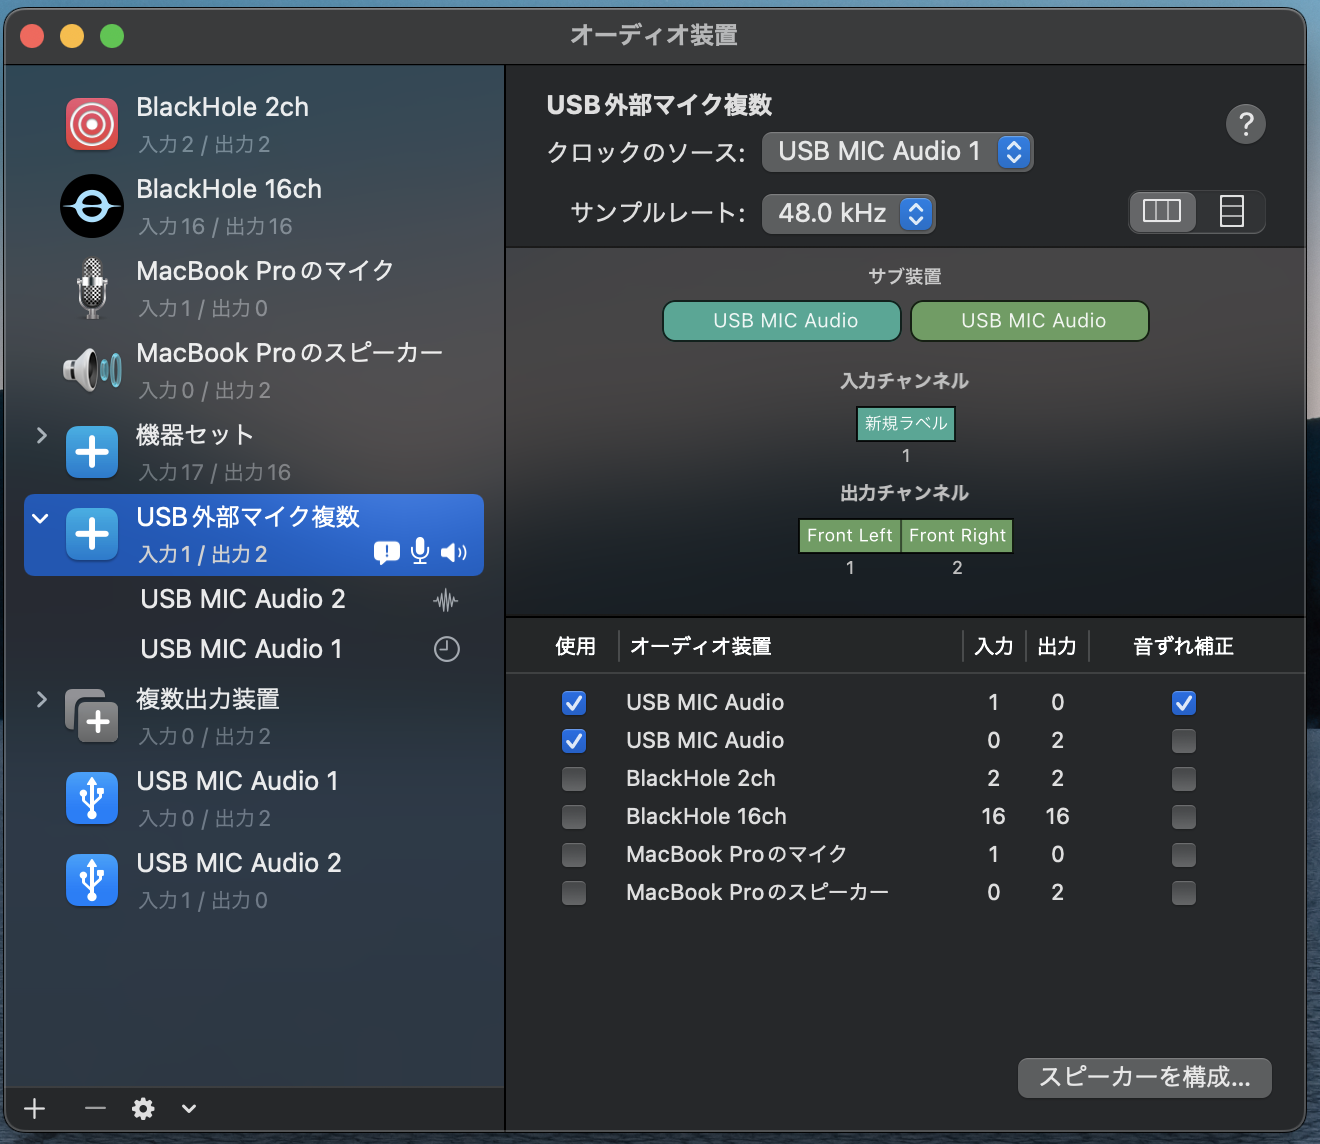Click the blue plus icon of 機器セット
1320x1144 pixels.
pyautogui.click(x=92, y=452)
